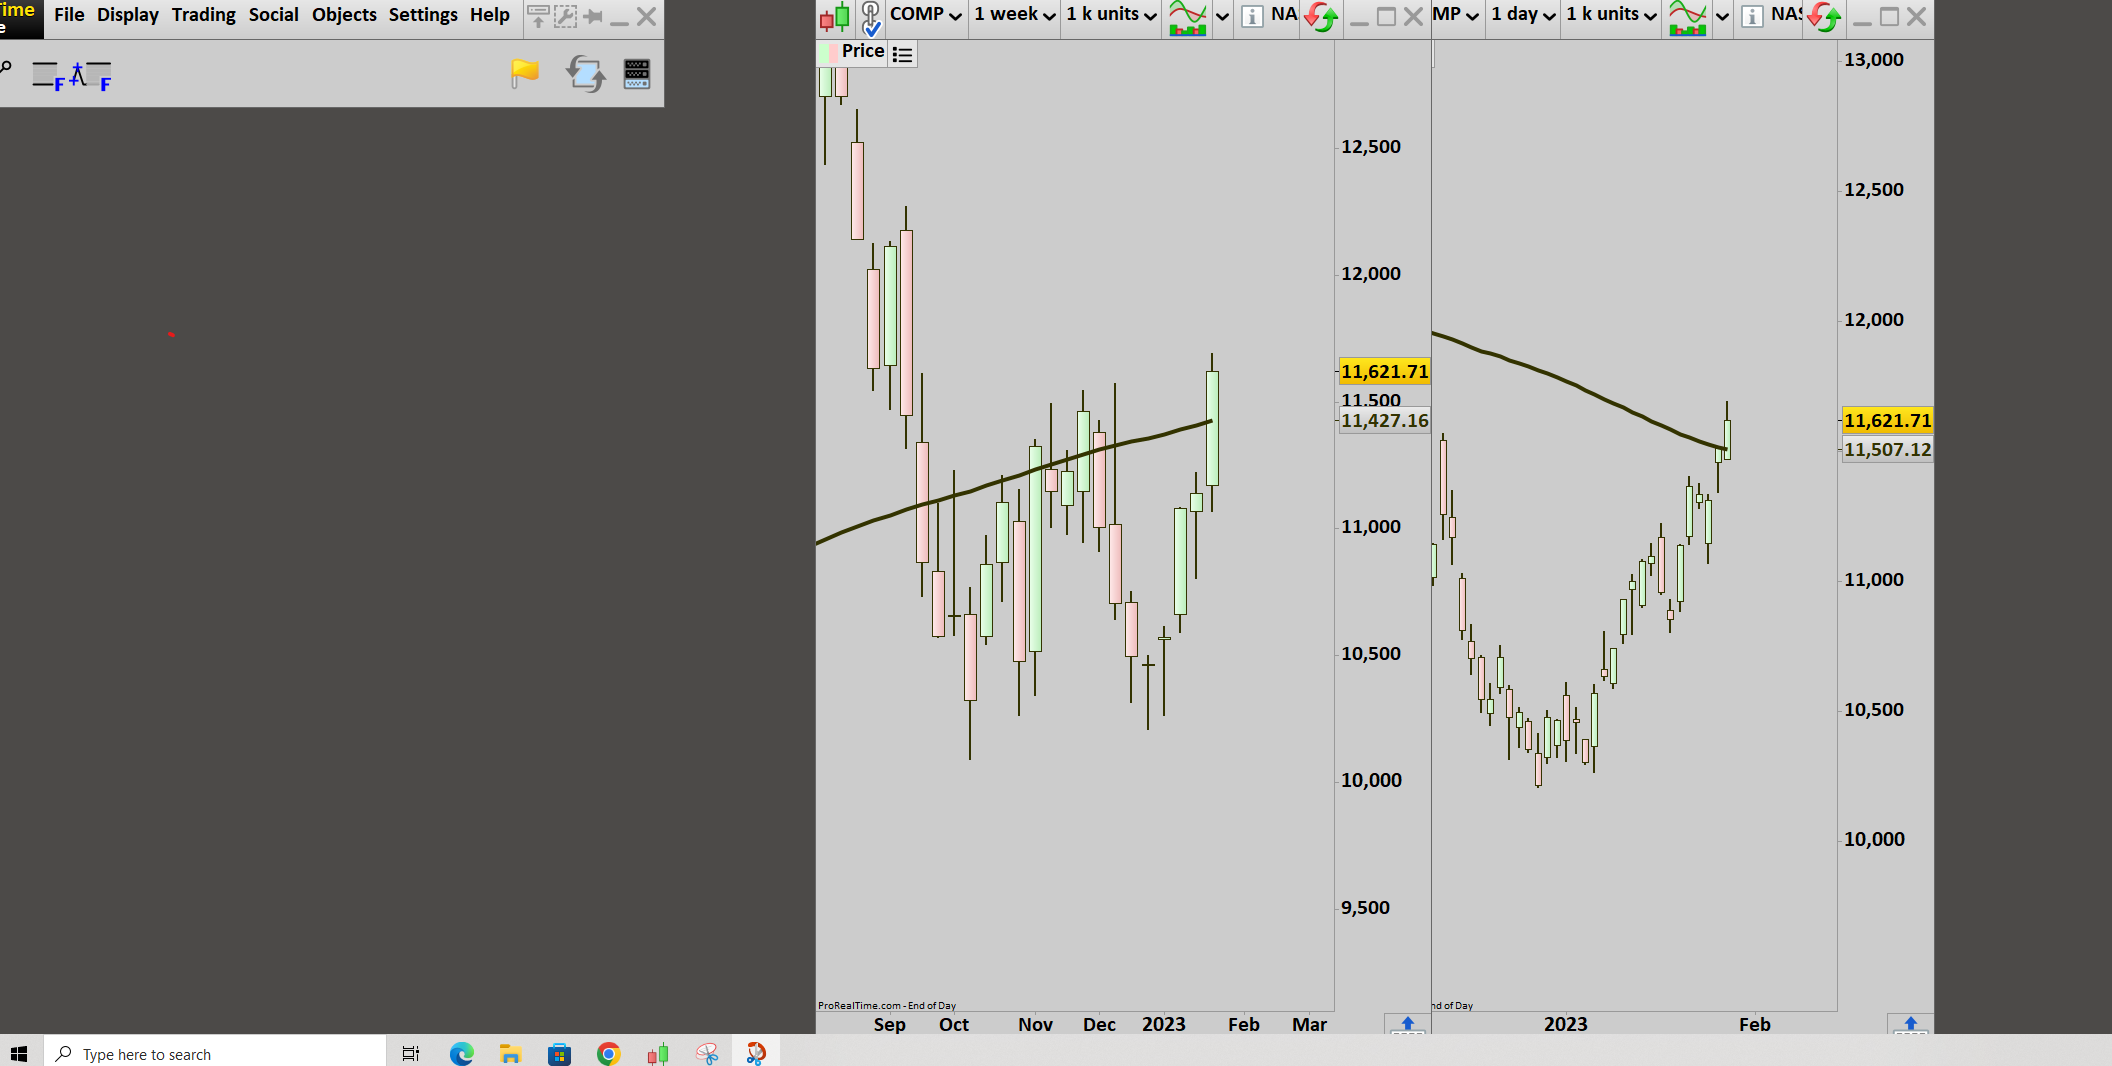Click the customize toolbar wrench icon
Viewport: 2112px width, 1066px height.
pos(565,17)
